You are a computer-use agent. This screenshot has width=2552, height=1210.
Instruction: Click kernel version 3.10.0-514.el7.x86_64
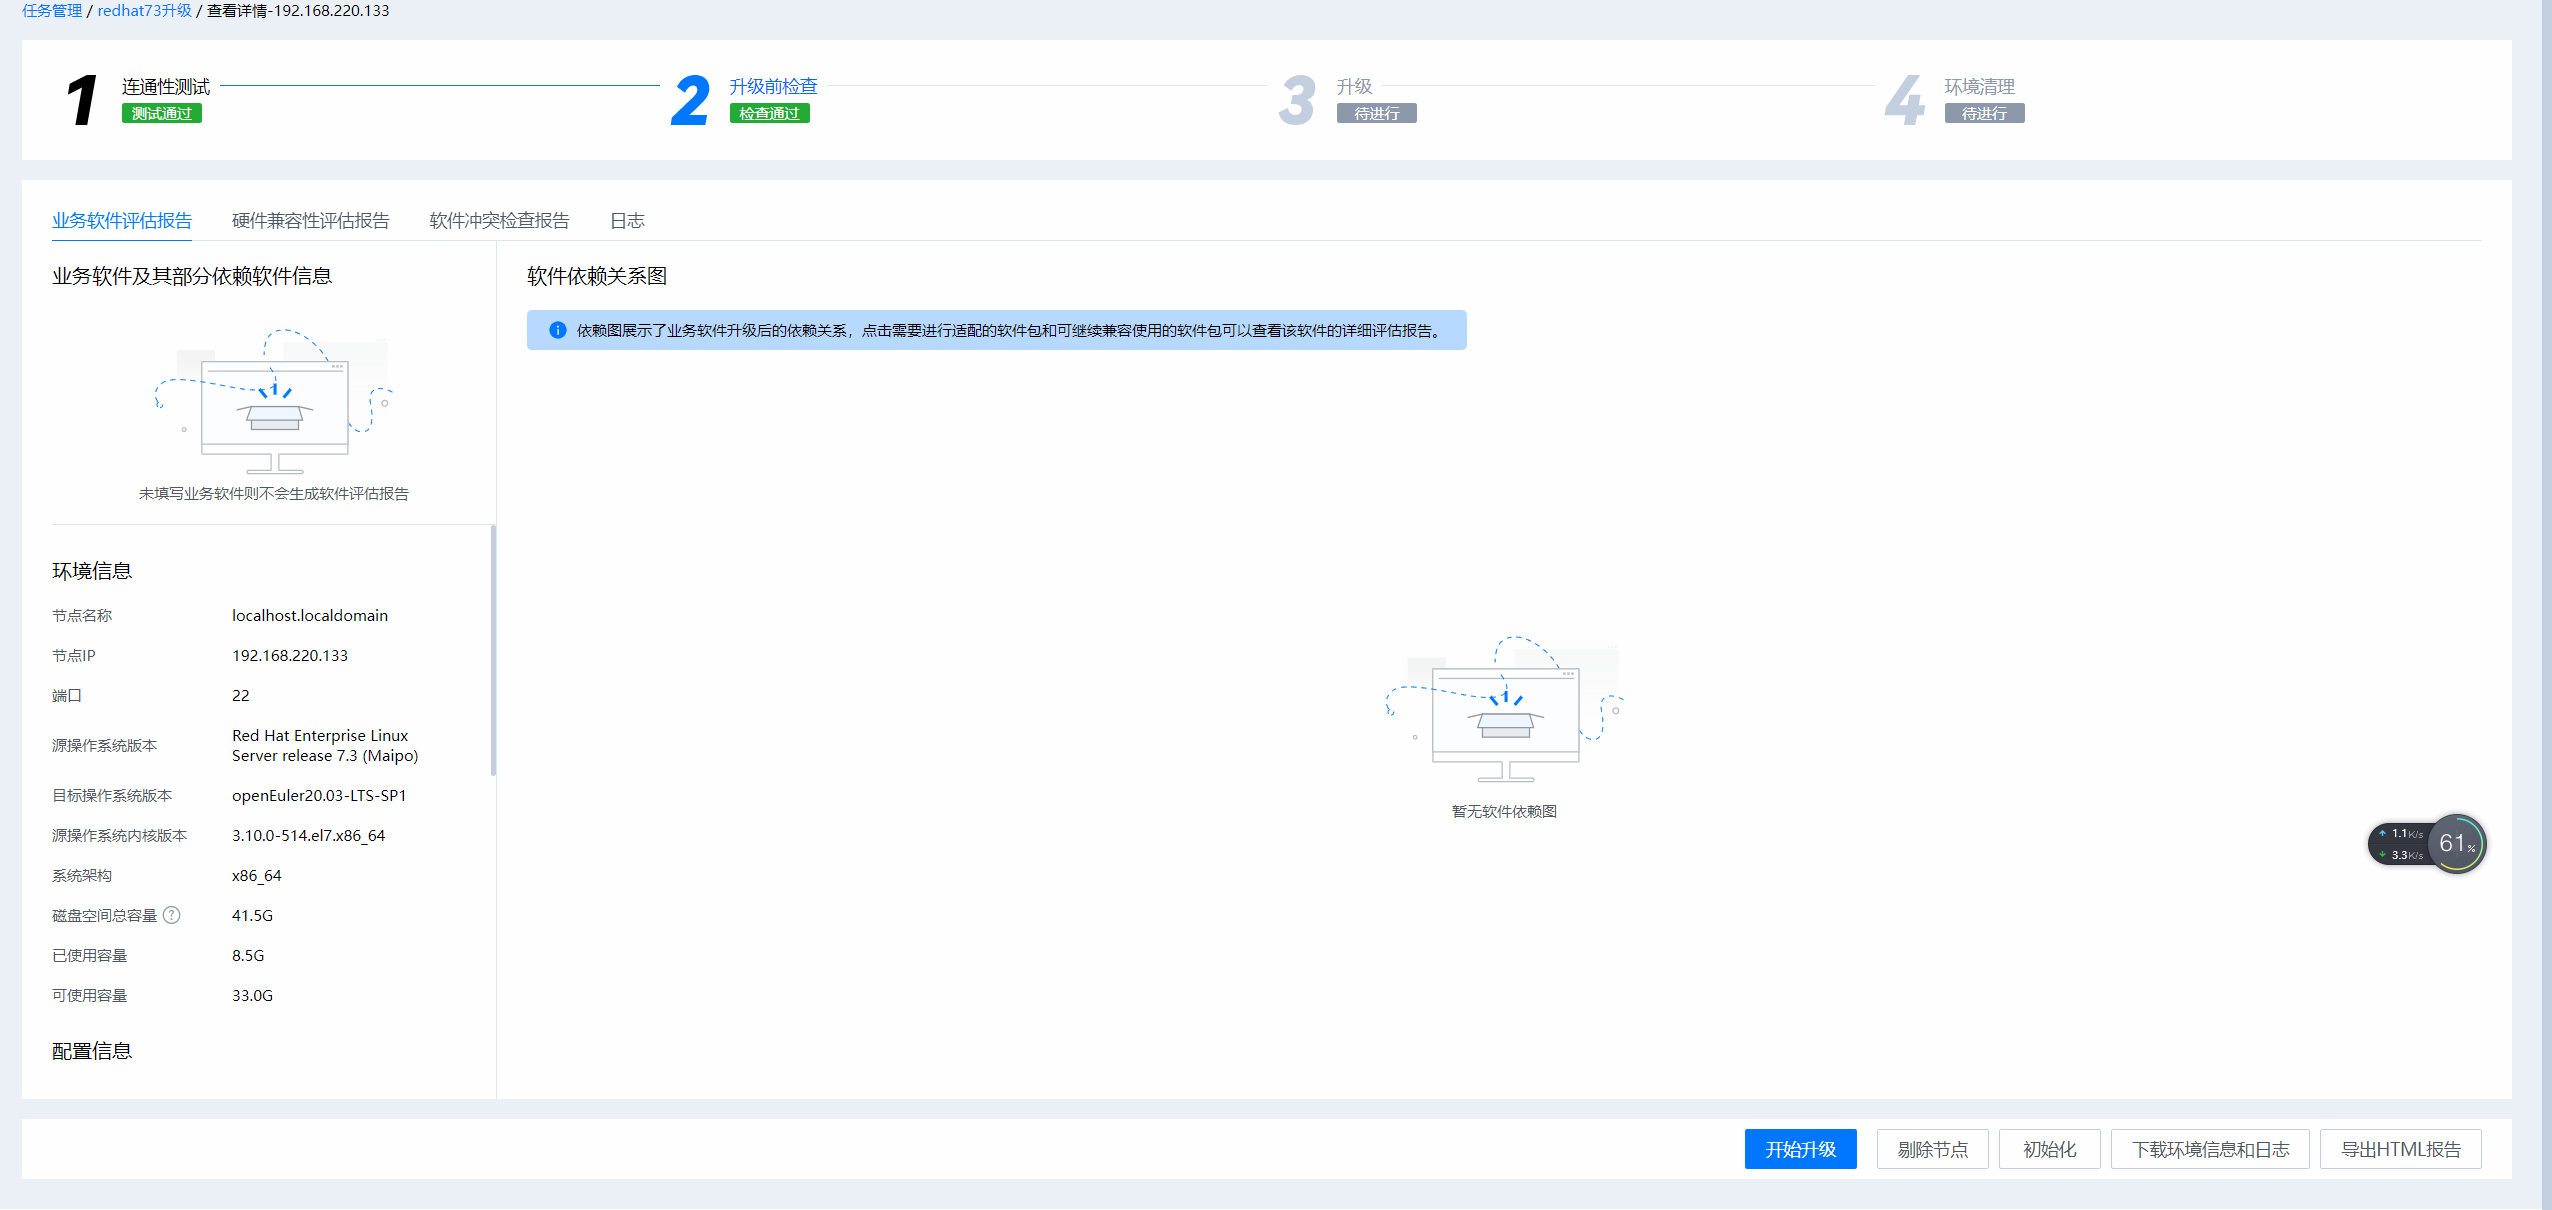(x=308, y=835)
